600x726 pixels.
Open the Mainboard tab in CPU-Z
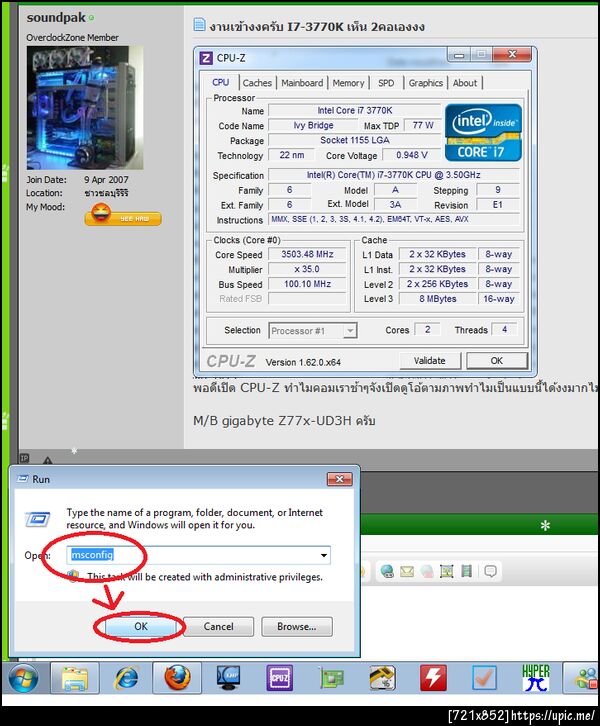point(302,83)
